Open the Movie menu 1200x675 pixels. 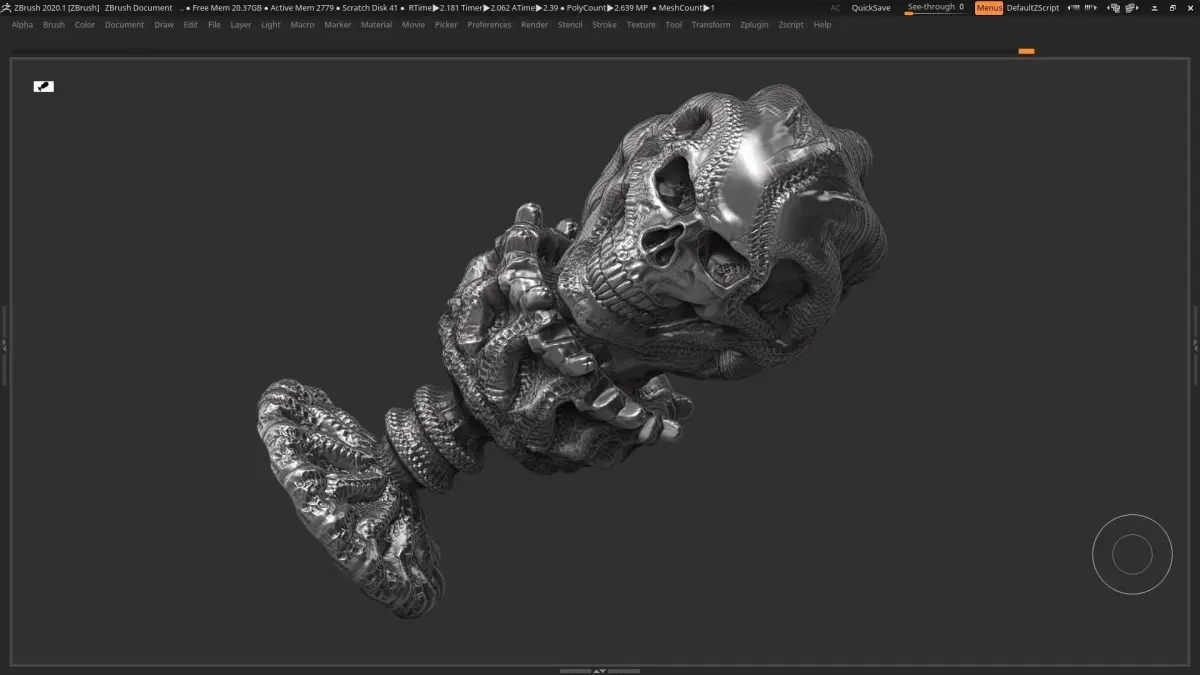coord(413,25)
